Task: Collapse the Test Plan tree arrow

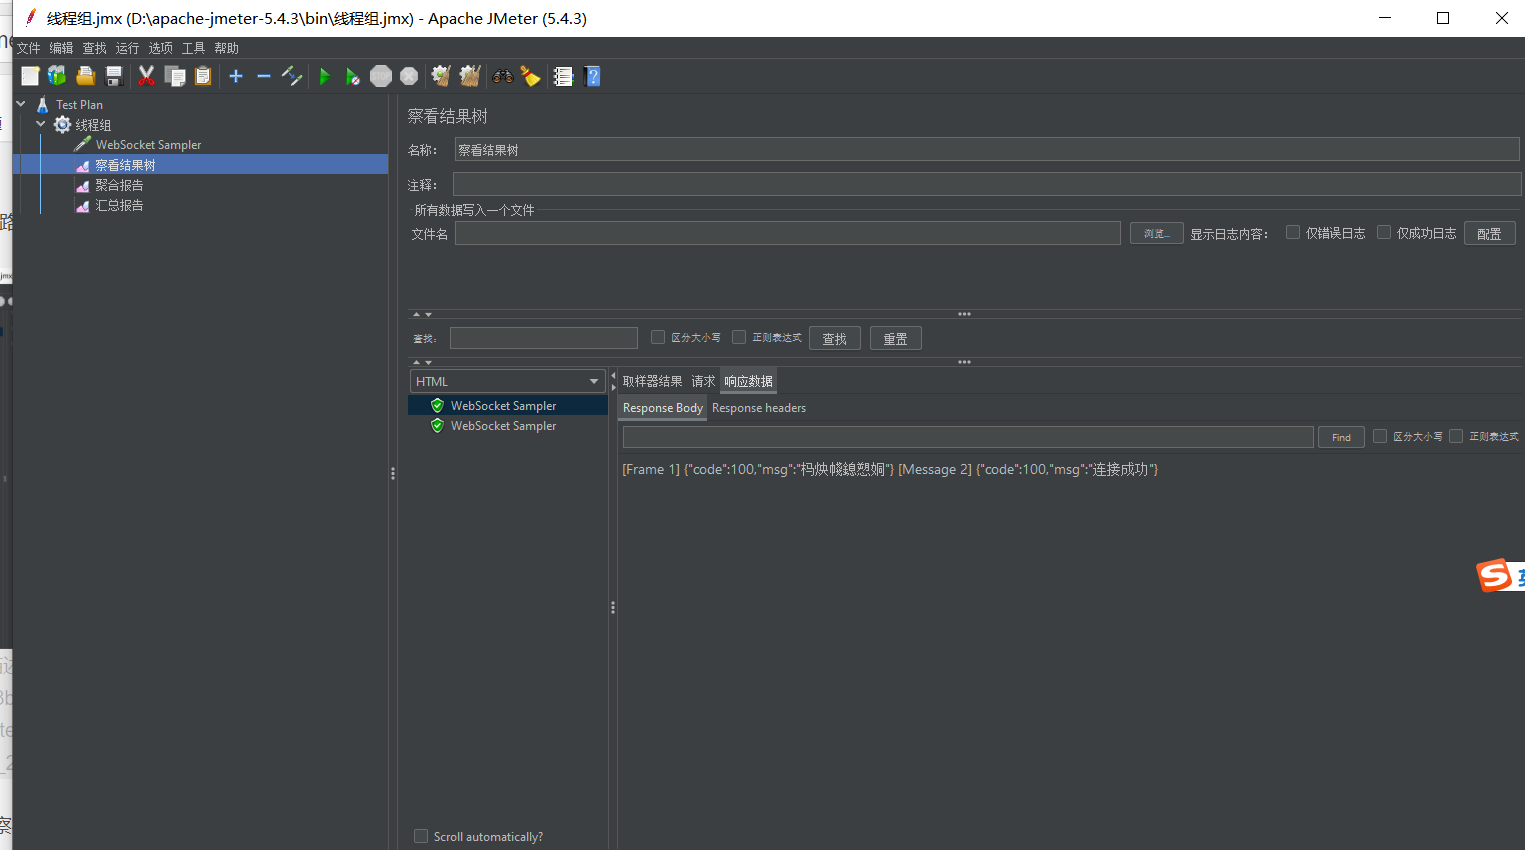Action: click(21, 104)
